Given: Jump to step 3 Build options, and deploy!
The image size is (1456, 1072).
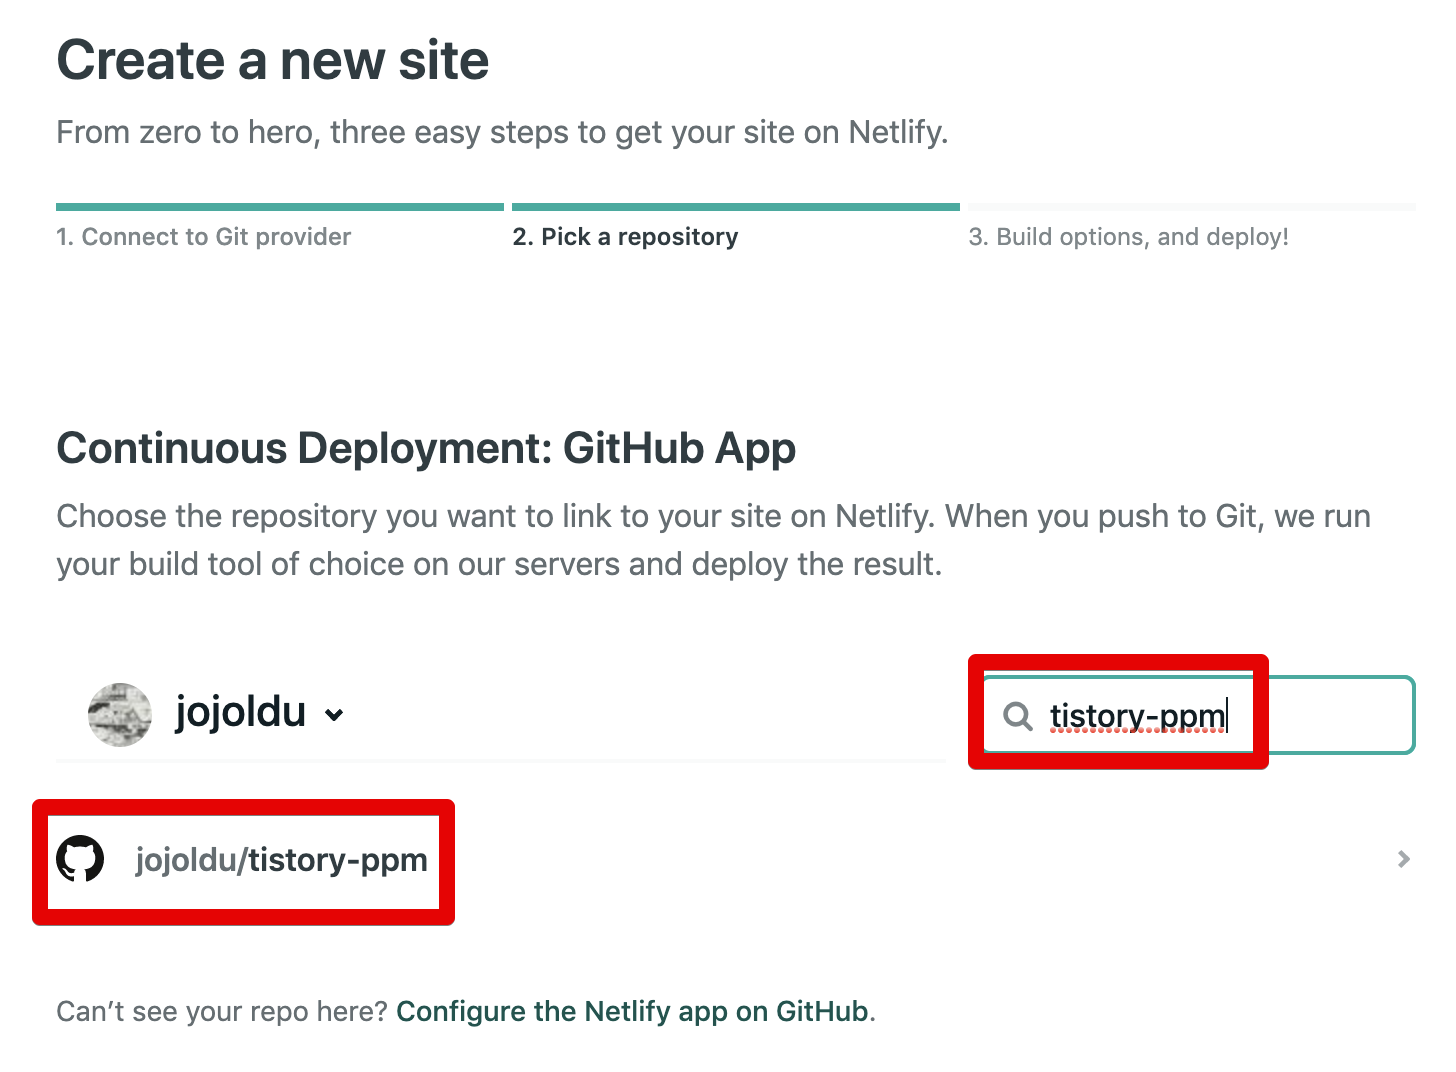Looking at the screenshot, I should coord(1128,237).
